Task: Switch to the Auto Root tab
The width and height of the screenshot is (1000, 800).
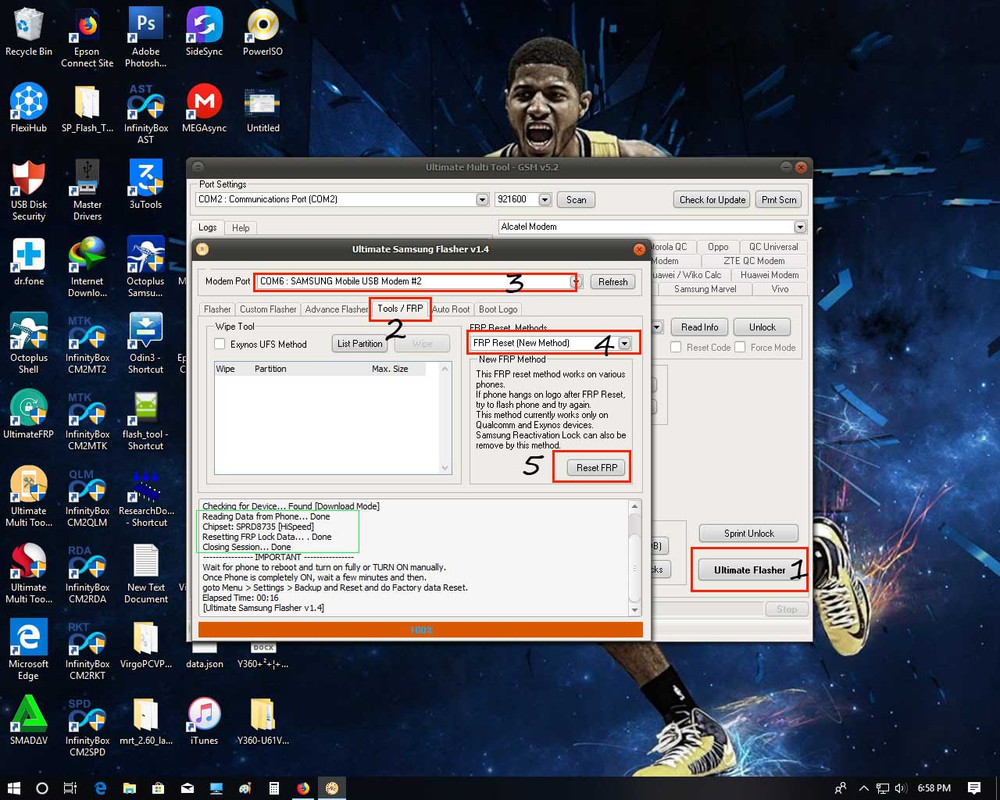Action: point(451,309)
